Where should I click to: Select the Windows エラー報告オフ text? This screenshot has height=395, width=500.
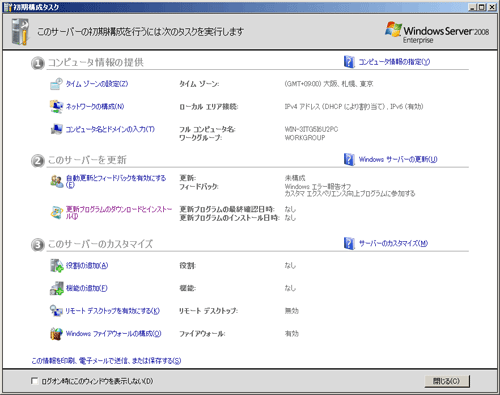[318, 186]
